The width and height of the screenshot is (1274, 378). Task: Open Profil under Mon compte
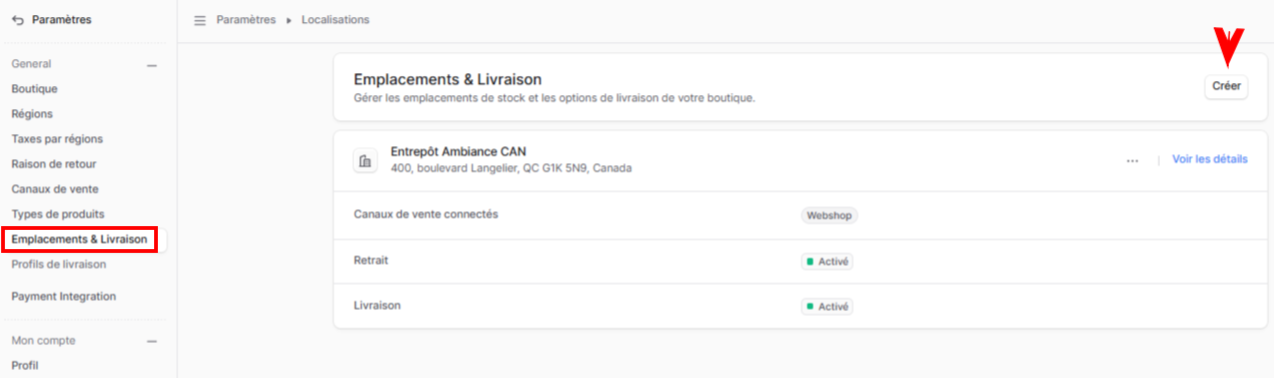(25, 366)
